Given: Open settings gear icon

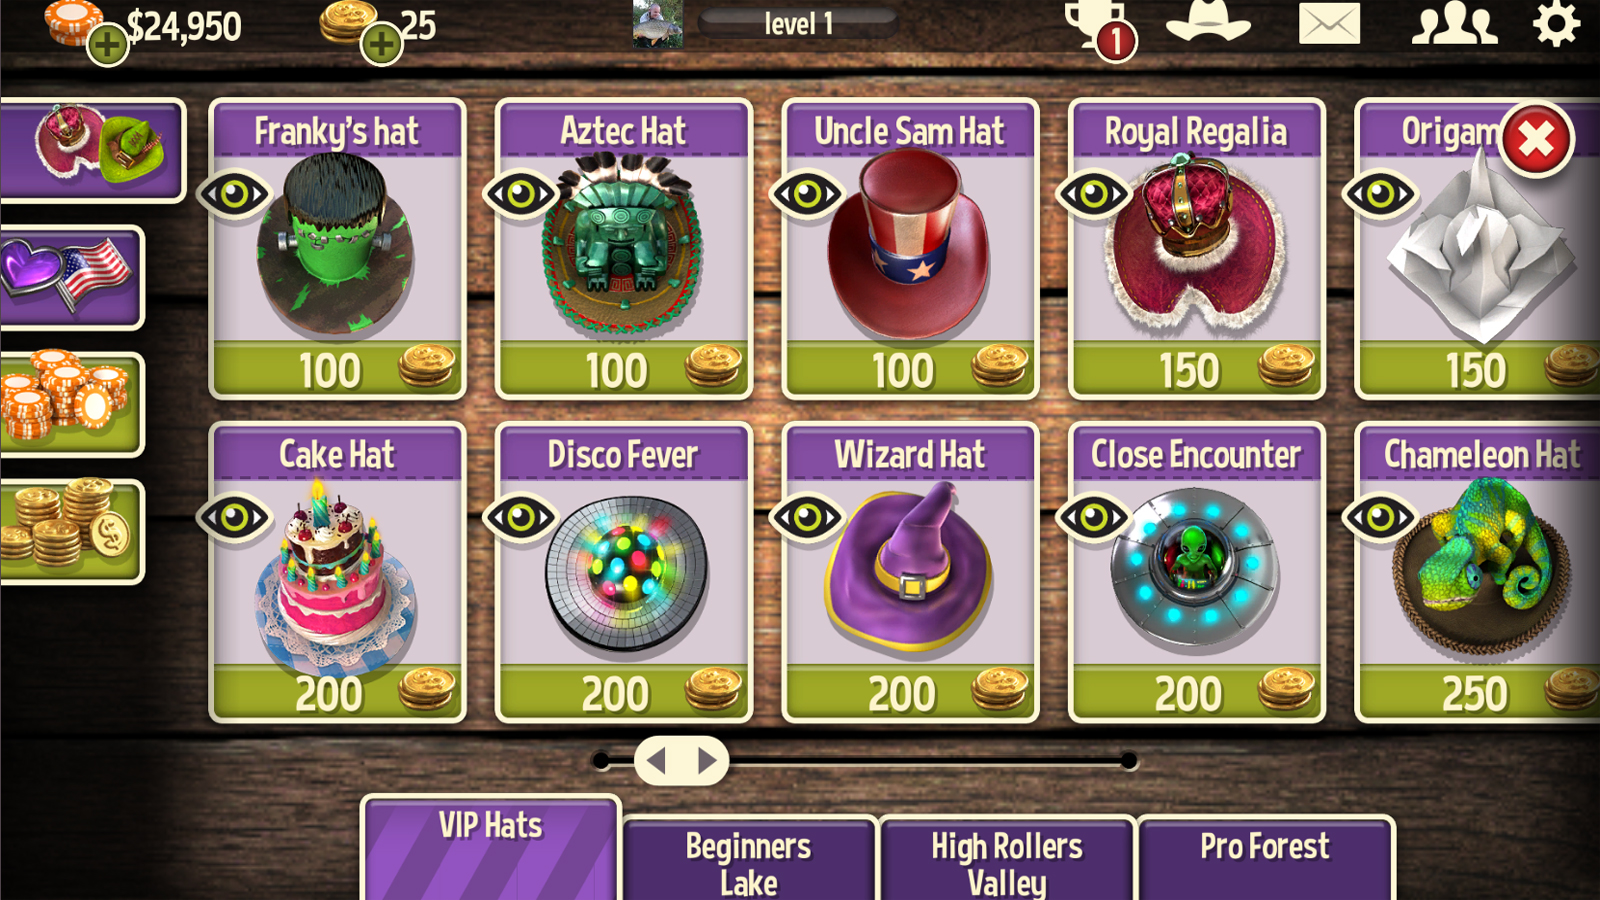Looking at the screenshot, I should [x=1556, y=23].
